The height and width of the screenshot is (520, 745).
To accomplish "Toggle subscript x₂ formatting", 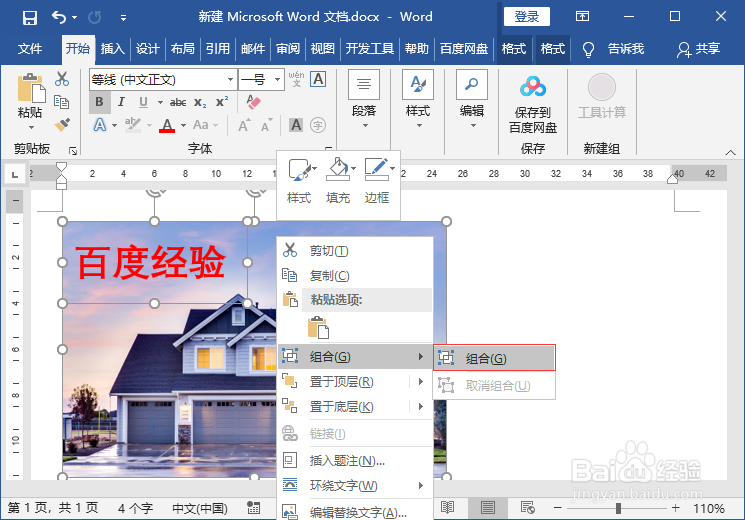I will click(x=200, y=102).
